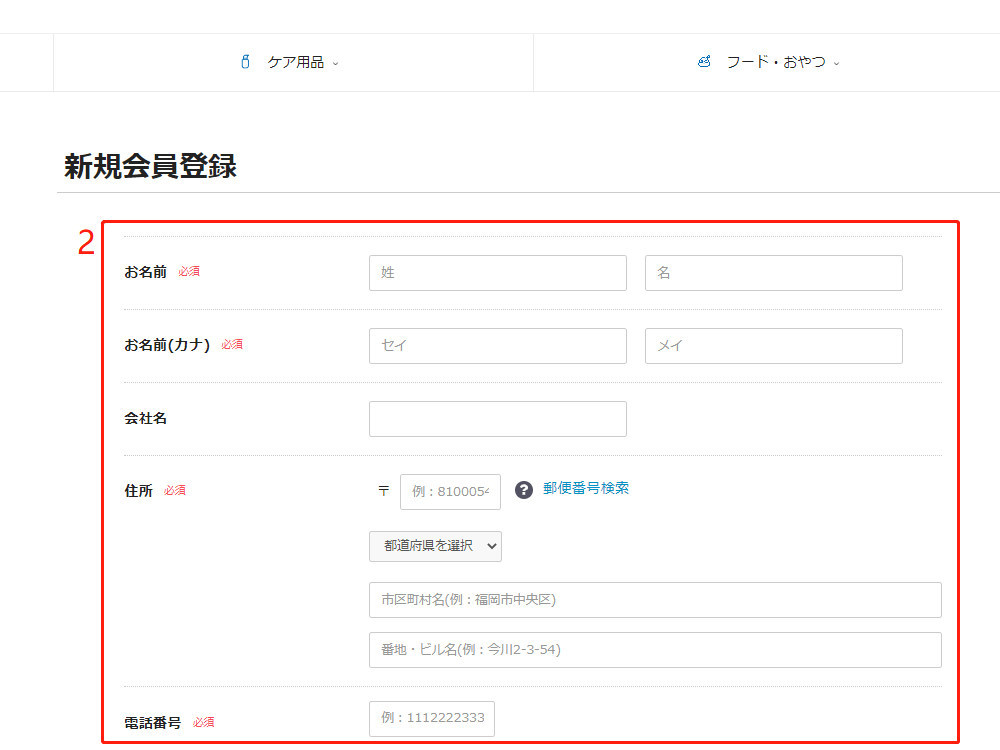The width and height of the screenshot is (1000, 750).
Task: Focus the 番地・ビル名 street address field
Action: tap(655, 650)
